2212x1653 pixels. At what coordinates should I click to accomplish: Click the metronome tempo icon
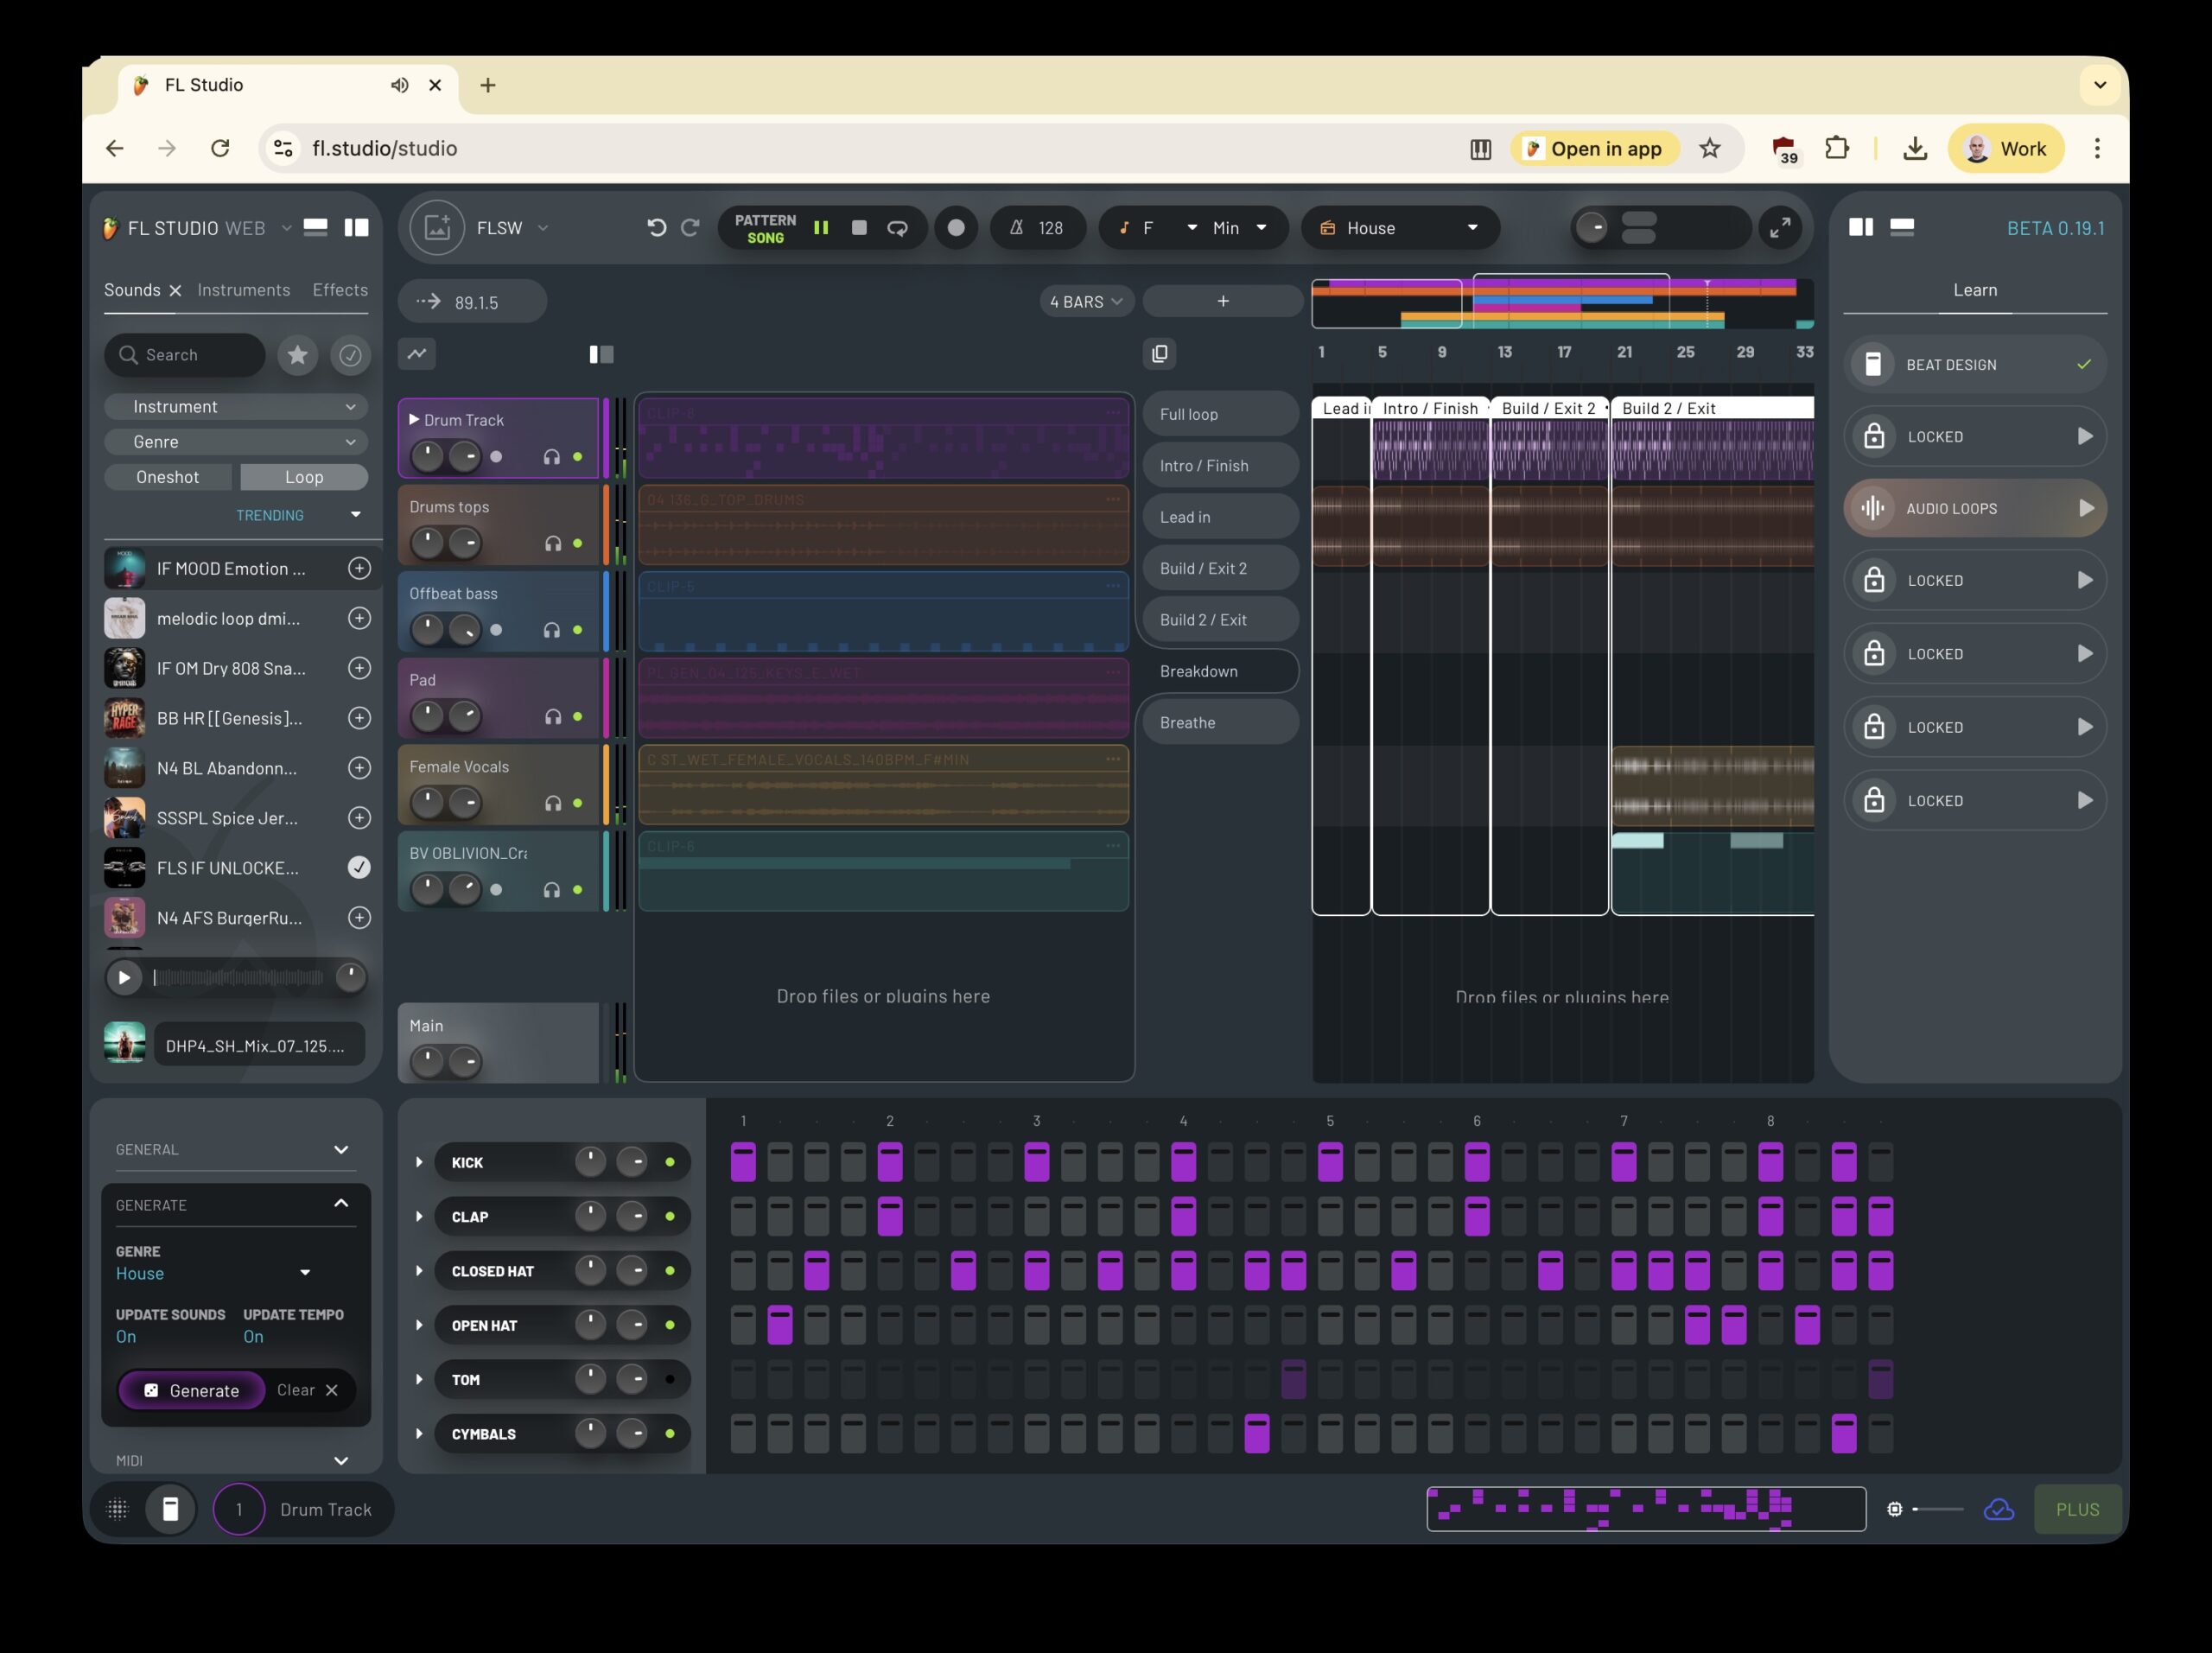pyautogui.click(x=1016, y=228)
